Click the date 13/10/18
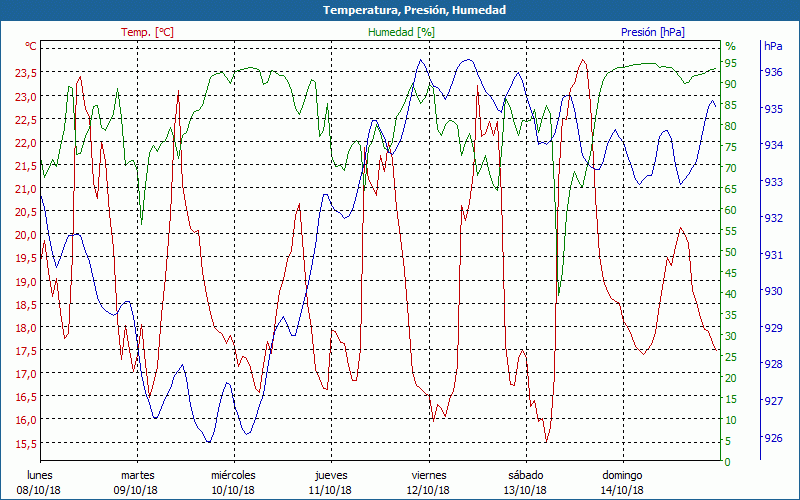 pyautogui.click(x=525, y=490)
